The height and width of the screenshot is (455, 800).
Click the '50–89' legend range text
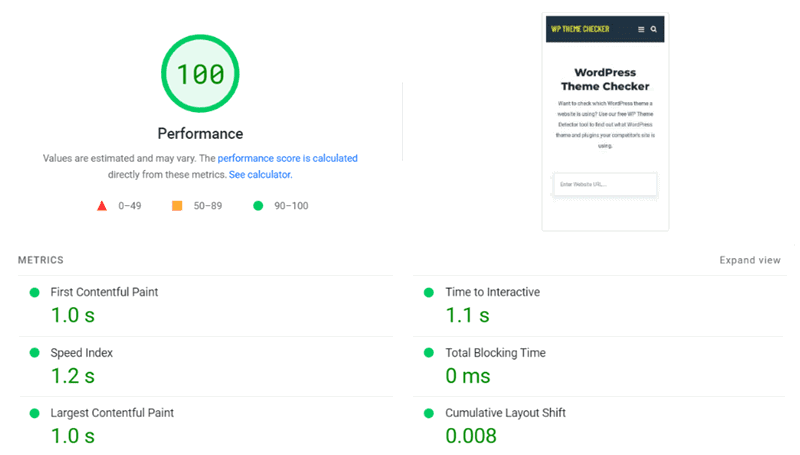[x=208, y=206]
